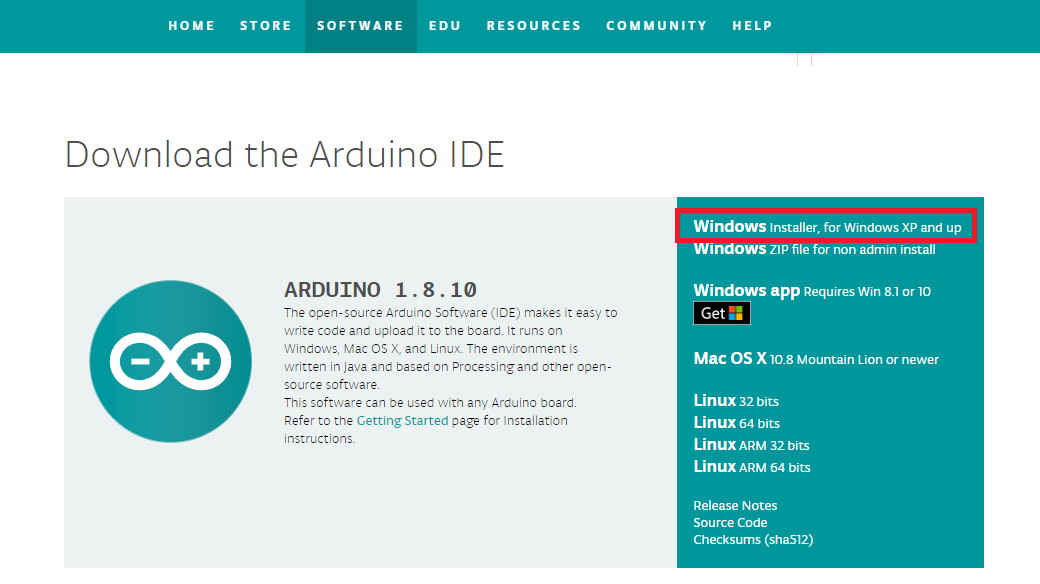Click the Arduino infinity logo
1040x584 pixels.
[x=170, y=361]
